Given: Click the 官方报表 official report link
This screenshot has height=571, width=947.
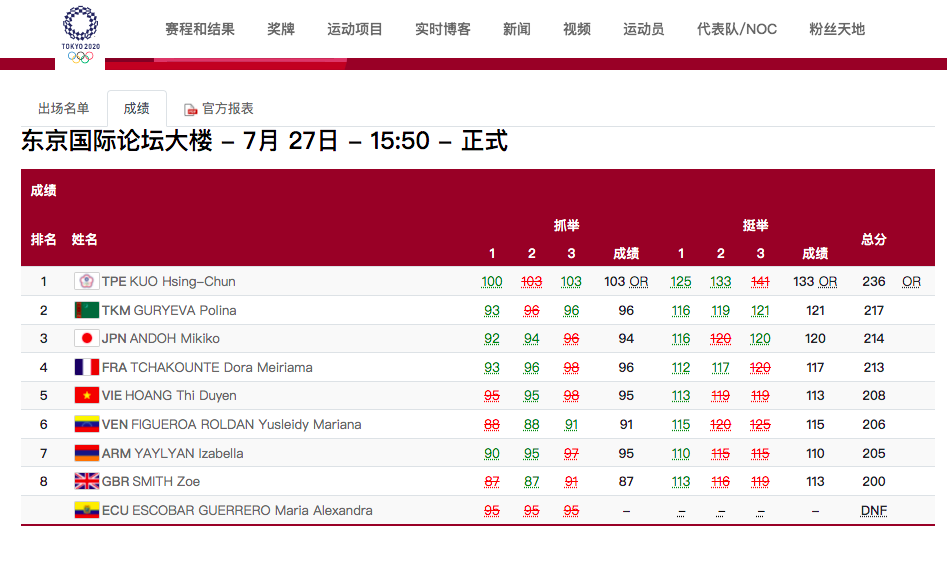Looking at the screenshot, I should coord(228,108).
